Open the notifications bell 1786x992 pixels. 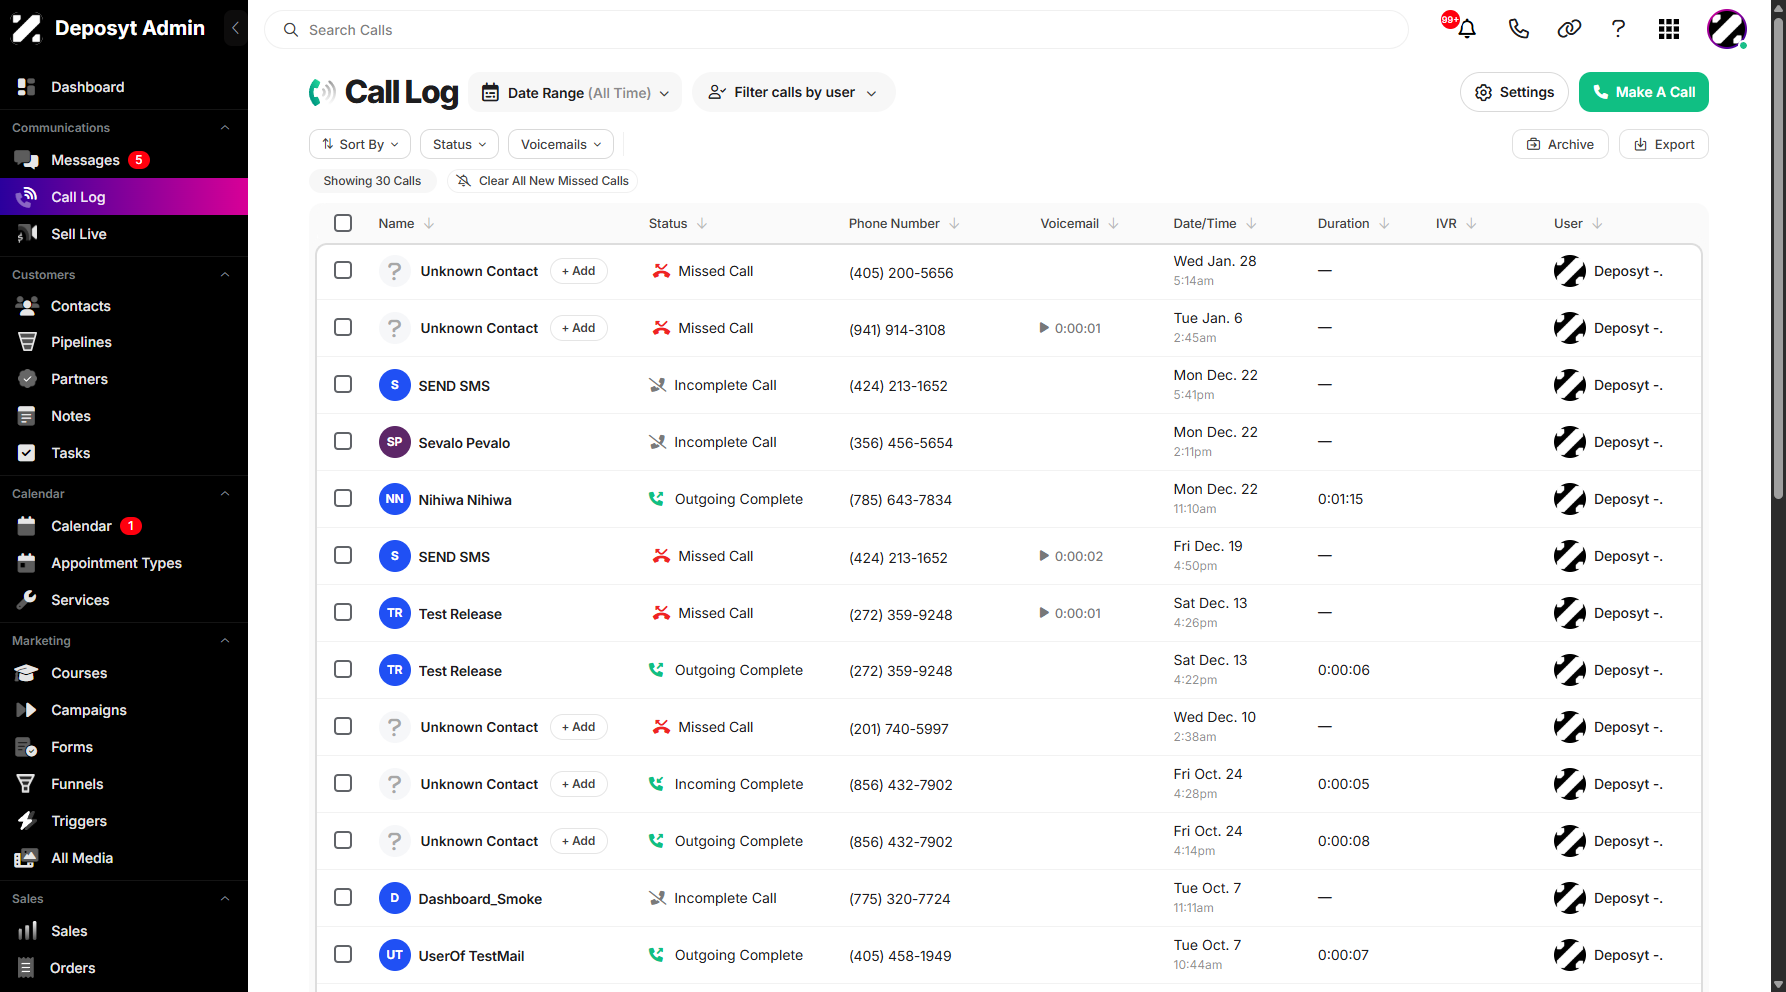(x=1466, y=29)
